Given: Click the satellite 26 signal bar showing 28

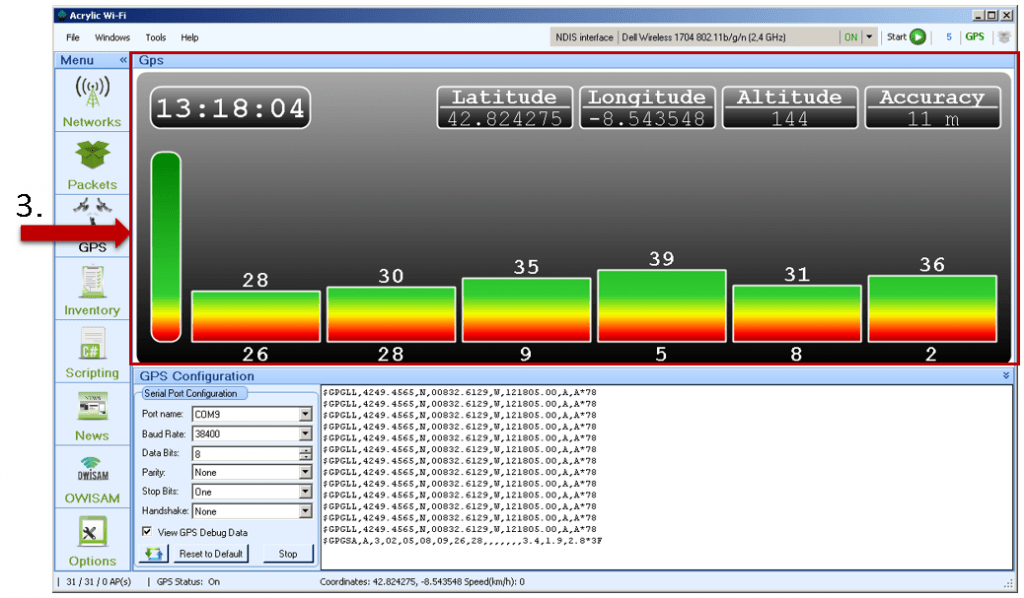Looking at the screenshot, I should point(255,316).
